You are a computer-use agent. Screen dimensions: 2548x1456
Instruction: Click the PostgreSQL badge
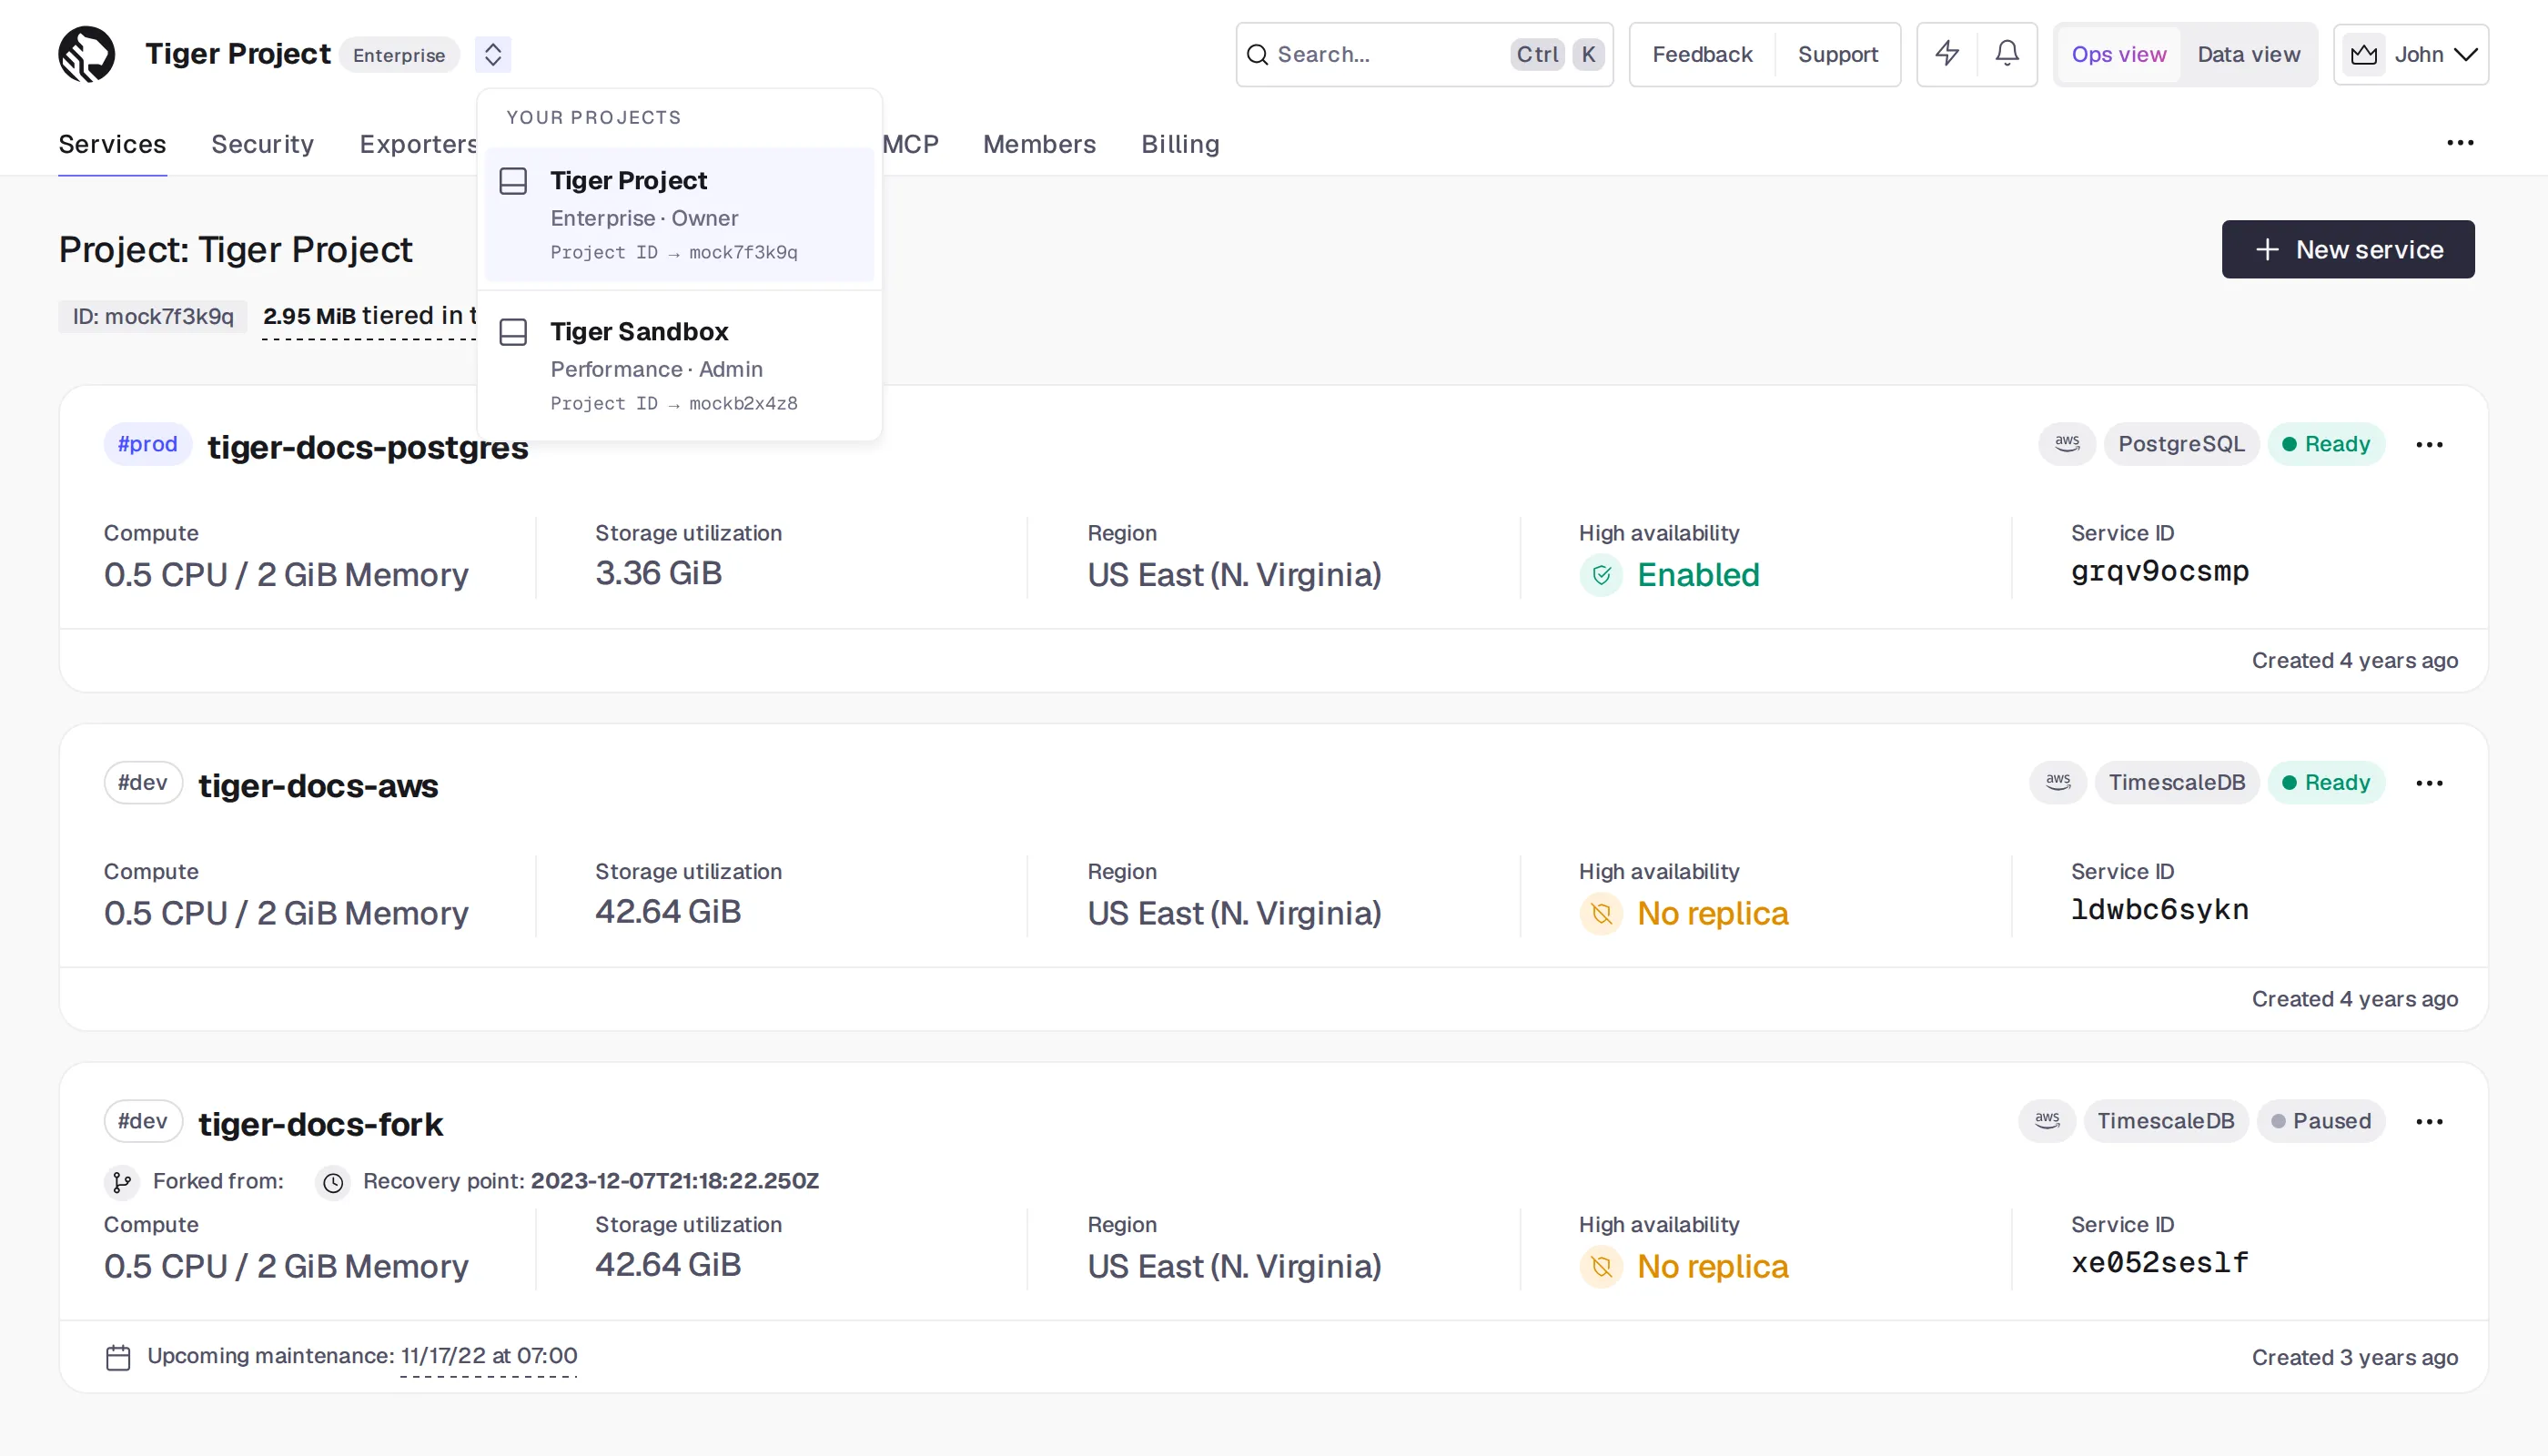click(x=2180, y=443)
